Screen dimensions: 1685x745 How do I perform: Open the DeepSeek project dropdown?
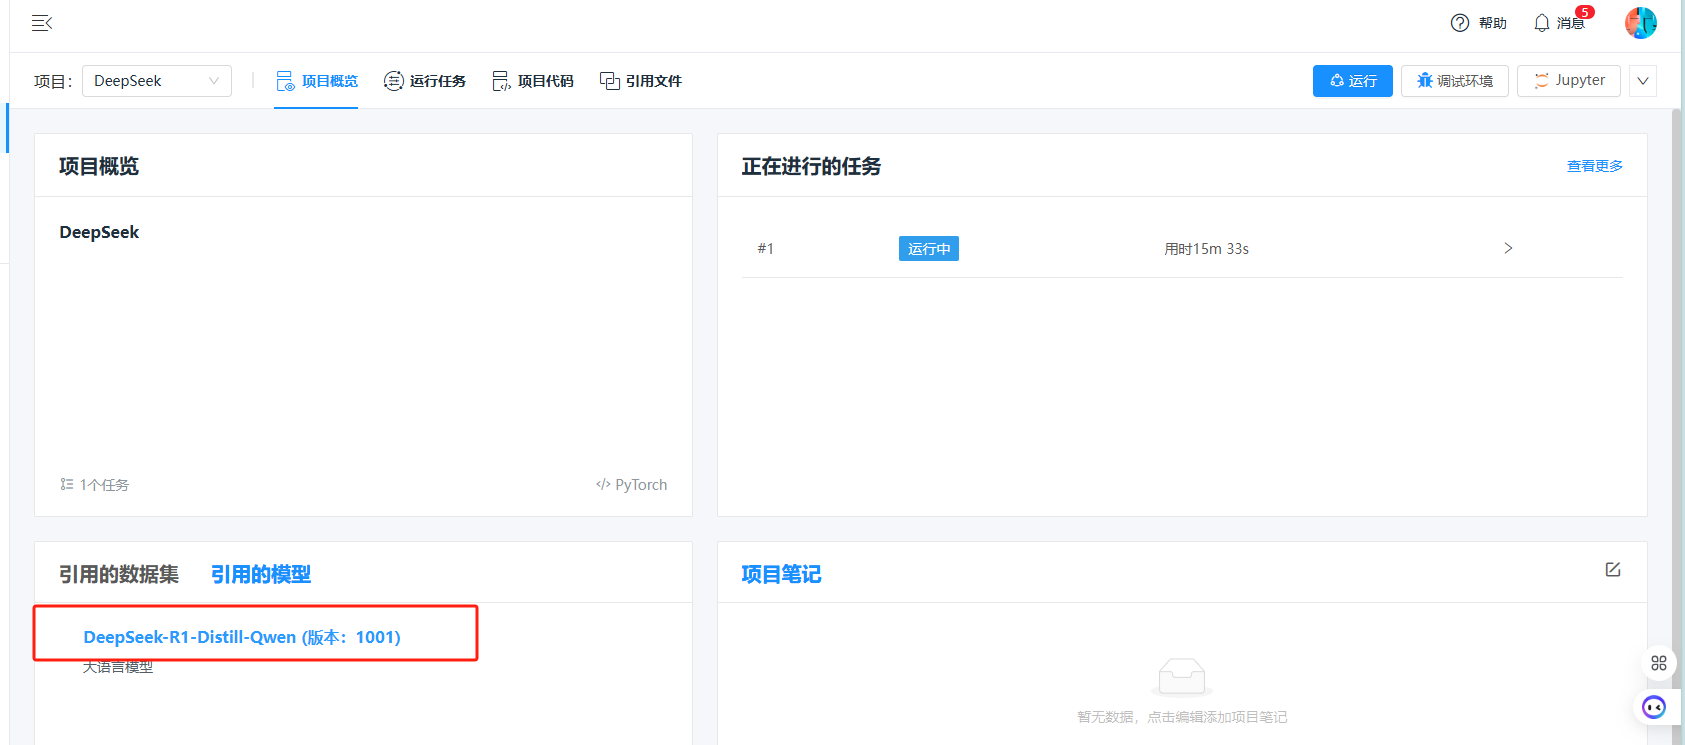(157, 81)
